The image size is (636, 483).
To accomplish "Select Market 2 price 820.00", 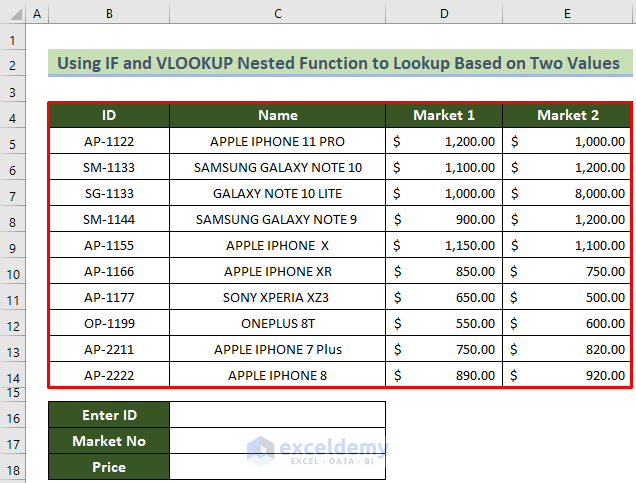I will (567, 349).
